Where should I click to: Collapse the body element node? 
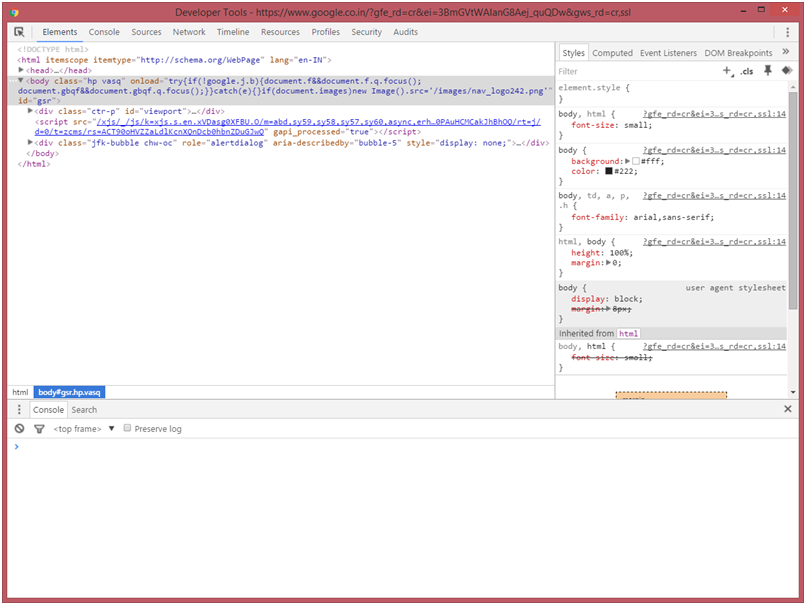tap(21, 81)
